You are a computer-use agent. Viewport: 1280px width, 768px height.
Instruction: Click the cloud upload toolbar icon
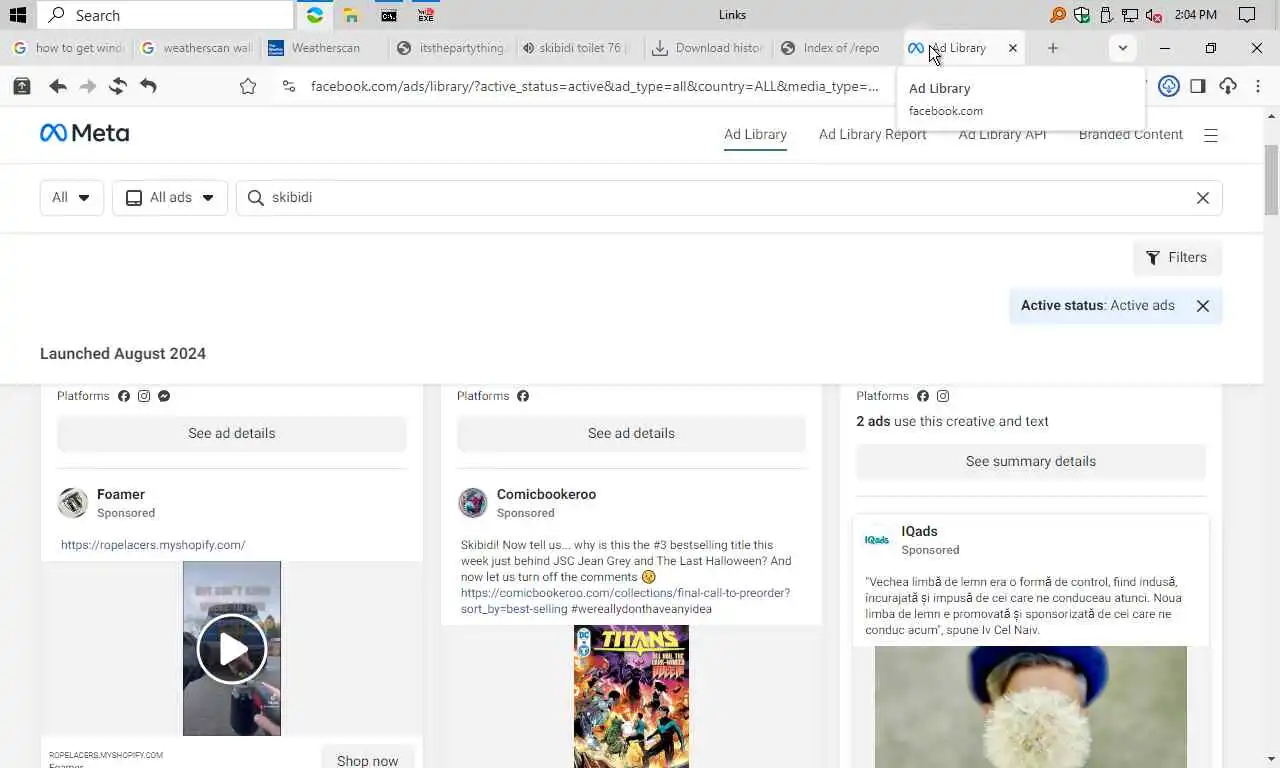pyautogui.click(x=1228, y=86)
